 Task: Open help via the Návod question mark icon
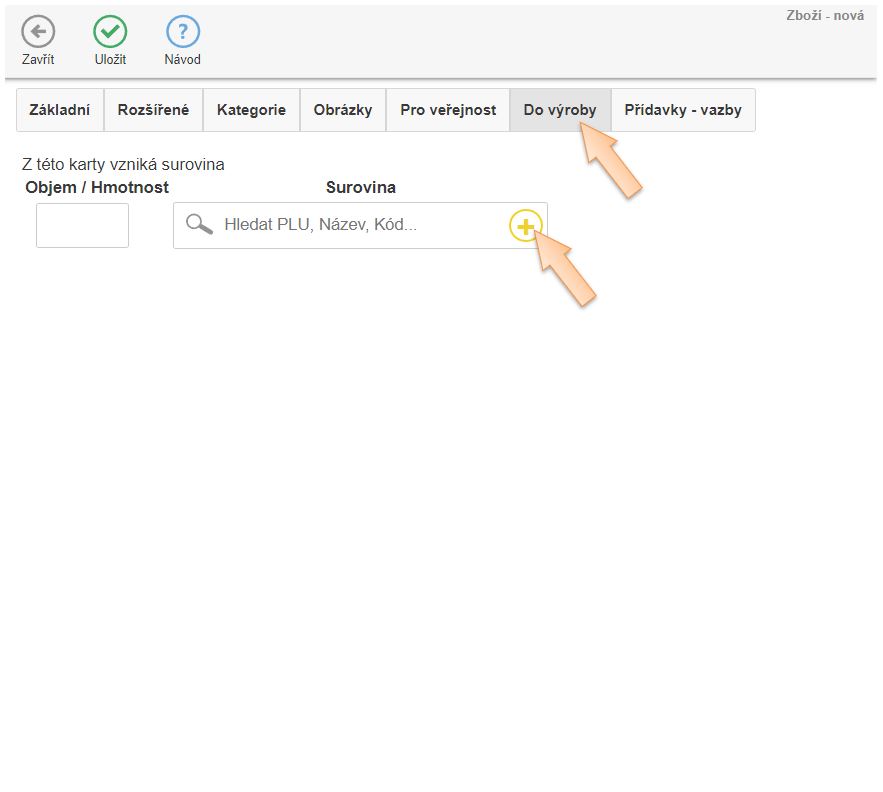pos(182,31)
